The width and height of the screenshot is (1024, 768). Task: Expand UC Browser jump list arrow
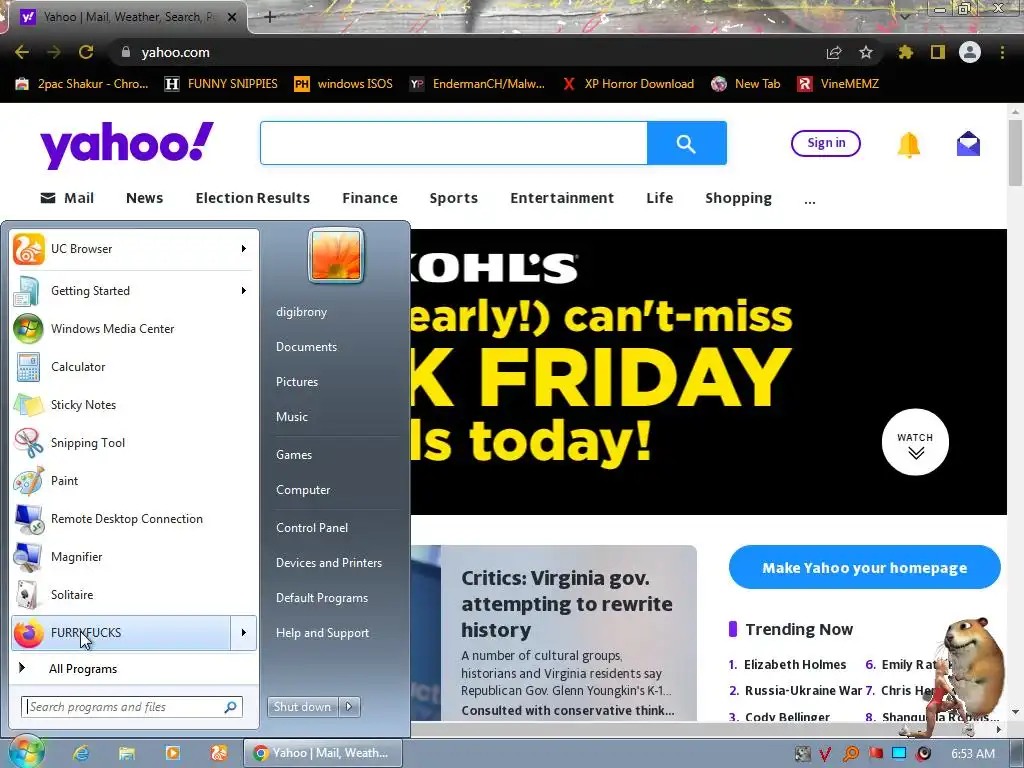pos(244,249)
